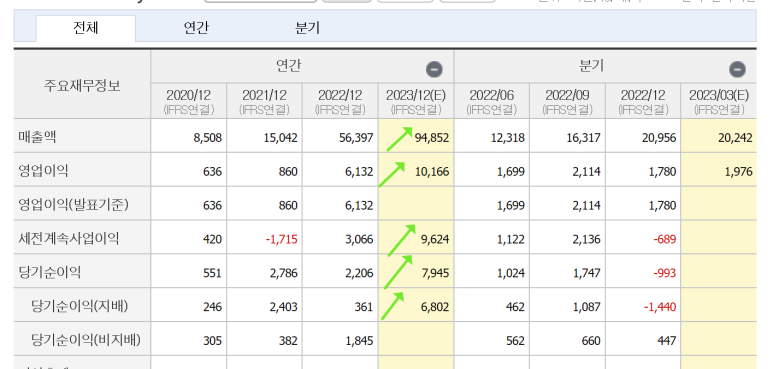The height and width of the screenshot is (369, 773).
Task: Select 매출액 value 15,042
Action: 280,138
